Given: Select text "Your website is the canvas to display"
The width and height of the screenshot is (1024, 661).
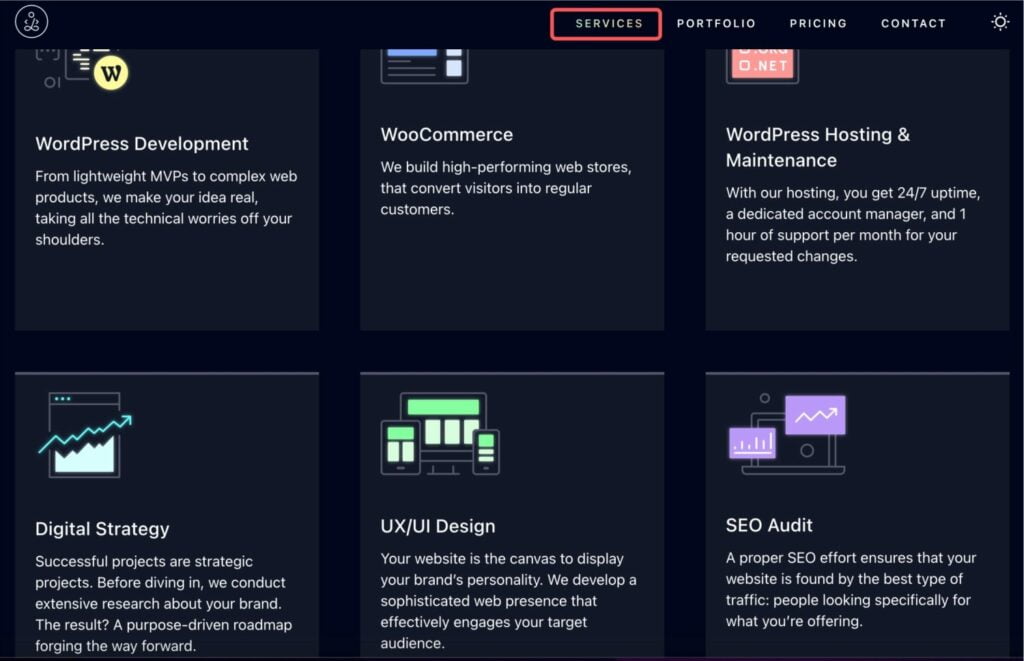Looking at the screenshot, I should tap(502, 559).
